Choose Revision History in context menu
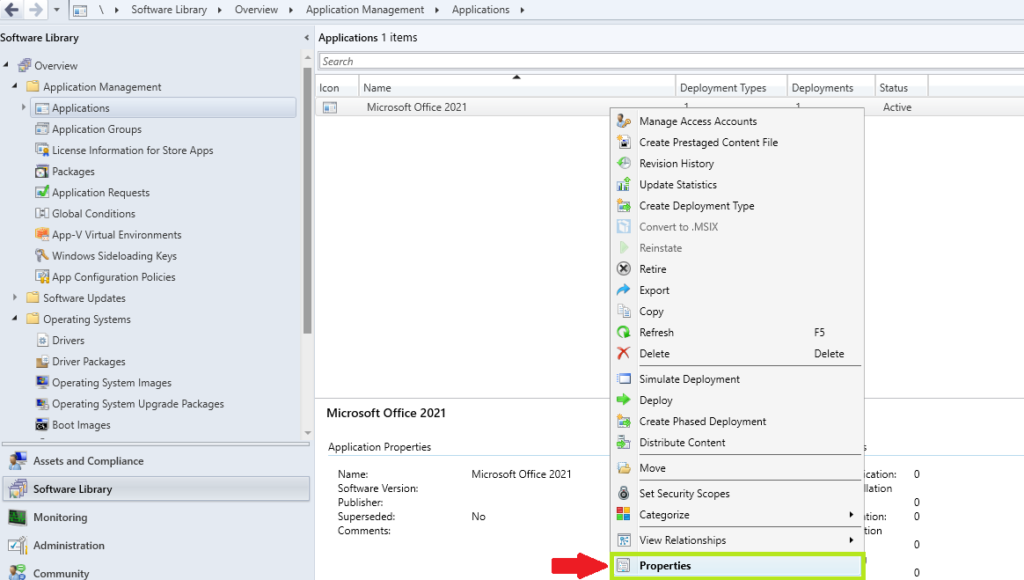The image size is (1024, 580). coord(737,163)
